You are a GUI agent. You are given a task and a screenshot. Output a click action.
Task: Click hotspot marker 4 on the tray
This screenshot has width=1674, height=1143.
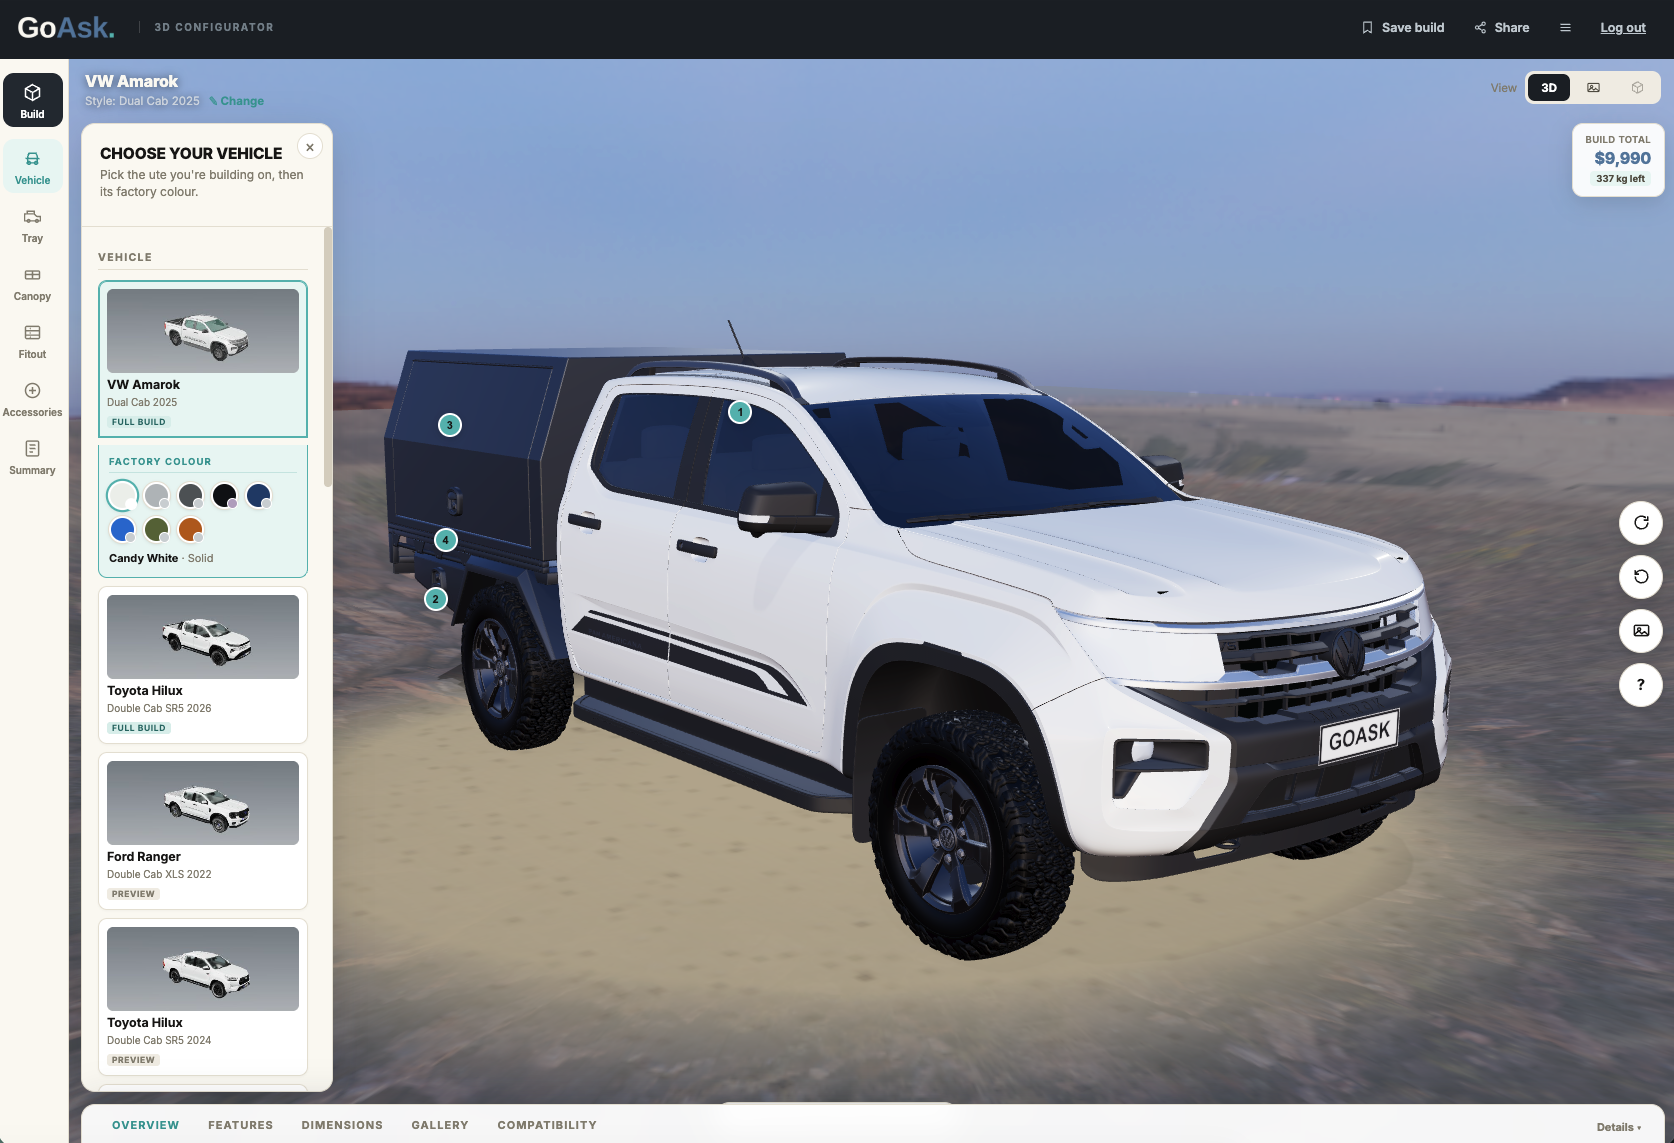coord(446,540)
